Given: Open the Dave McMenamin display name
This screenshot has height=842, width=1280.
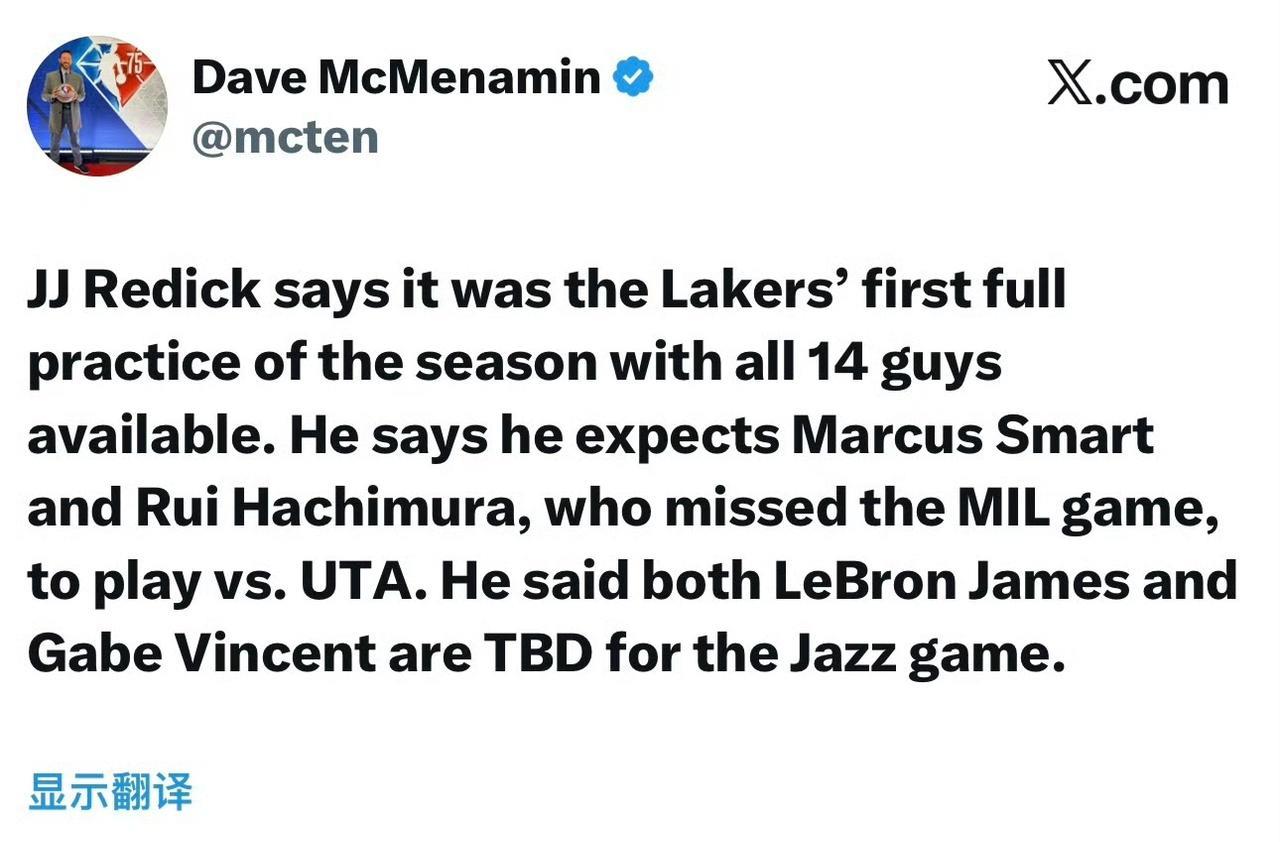Looking at the screenshot, I should [x=396, y=77].
